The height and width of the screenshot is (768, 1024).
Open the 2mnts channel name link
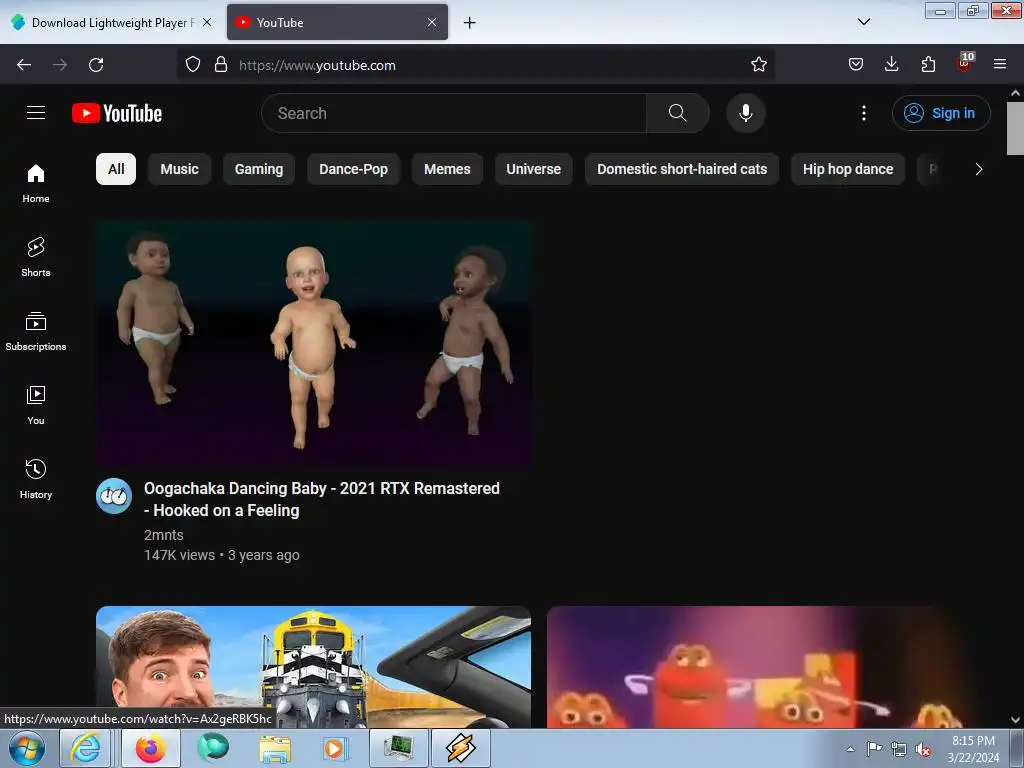tap(163, 535)
